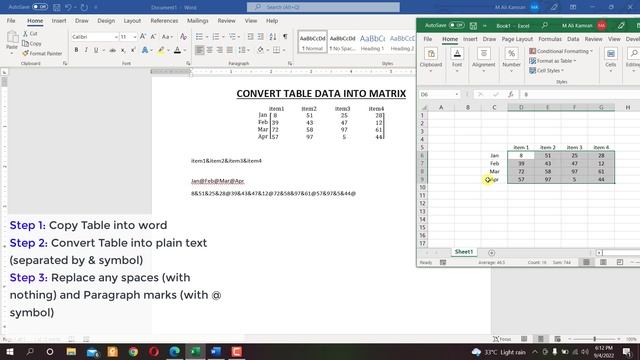640x360 pixels.
Task: Clear all formatting in Word
Action: (x=183, y=37)
